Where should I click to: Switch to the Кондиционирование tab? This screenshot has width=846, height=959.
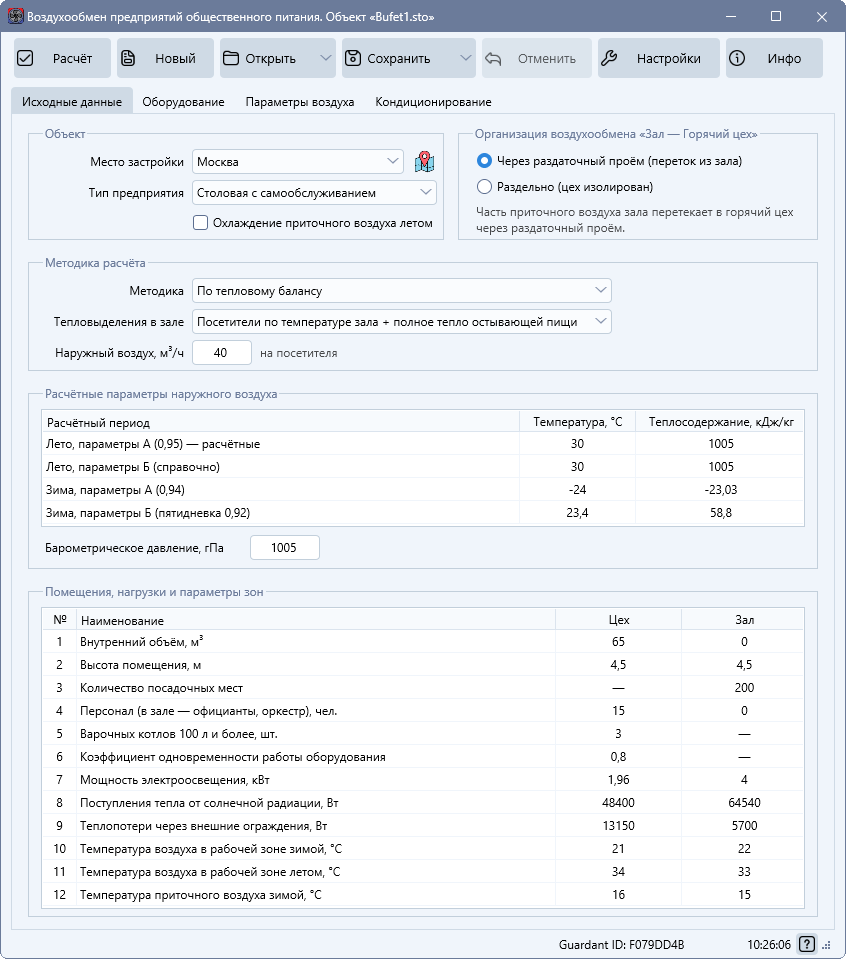[433, 102]
